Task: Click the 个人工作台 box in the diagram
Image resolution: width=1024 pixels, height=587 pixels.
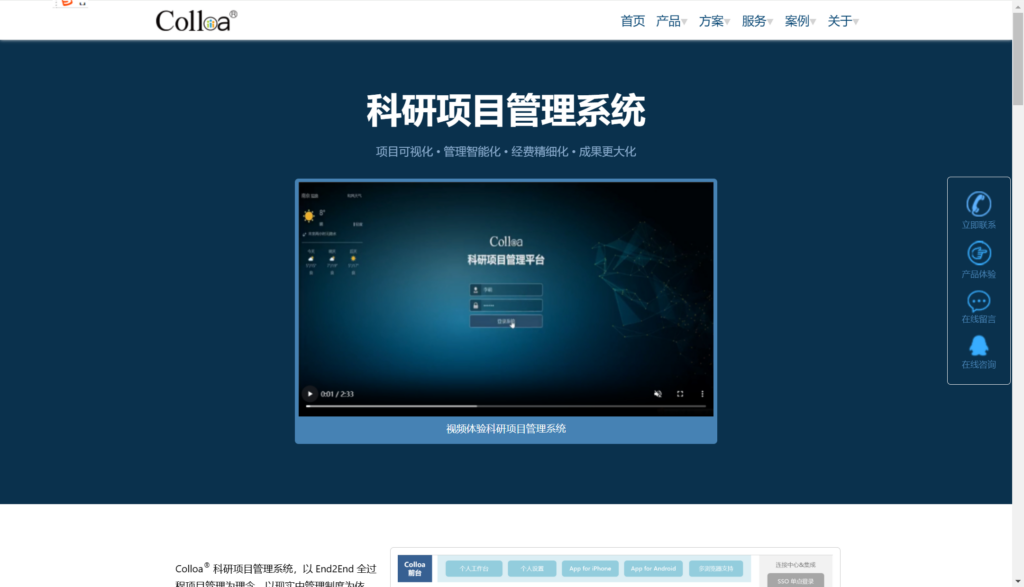Action: click(x=473, y=569)
